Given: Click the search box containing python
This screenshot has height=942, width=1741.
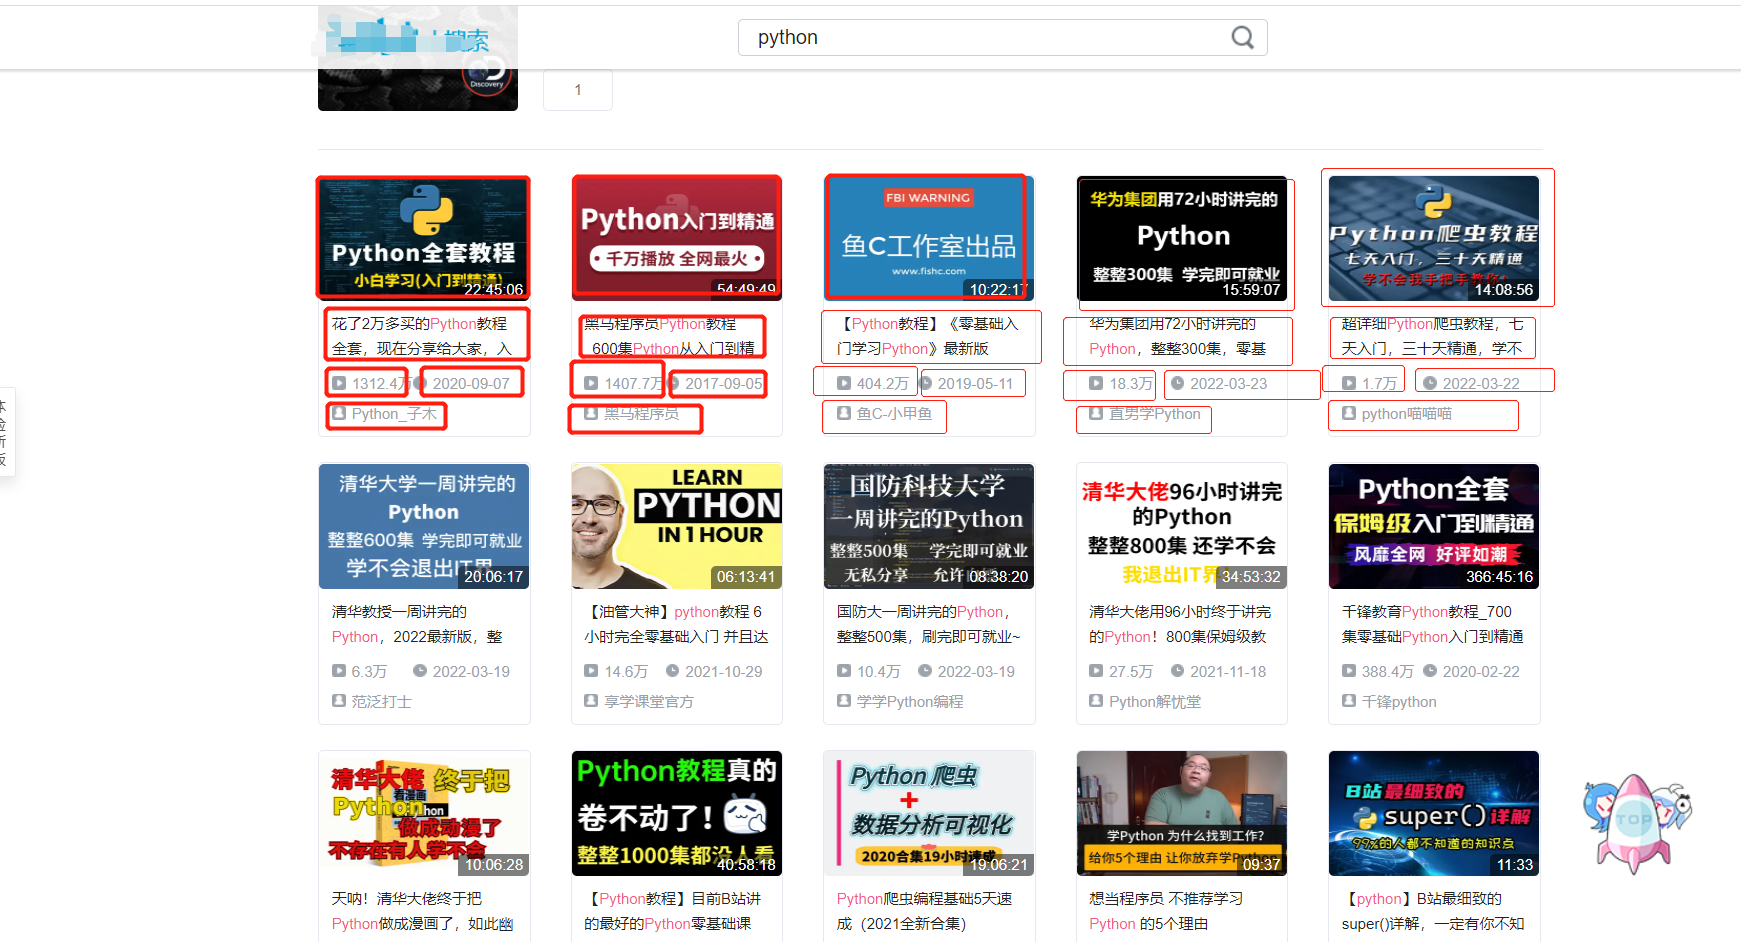Looking at the screenshot, I should tap(1002, 38).
